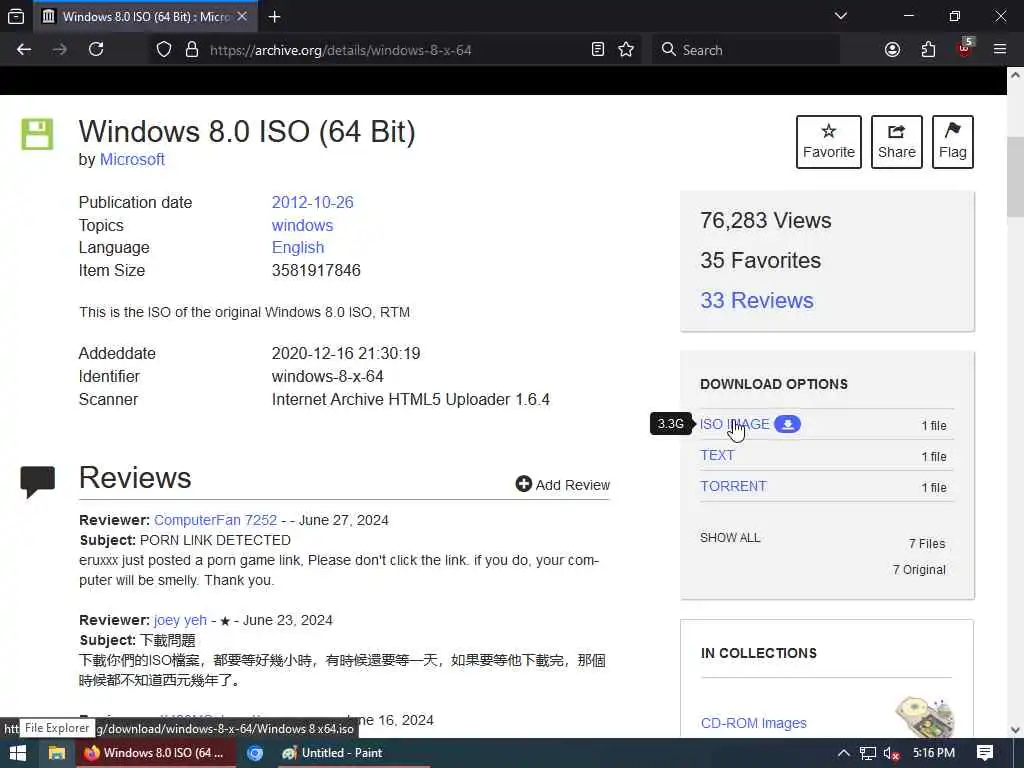Switch to Firefox taskbar item
The height and width of the screenshot is (768, 1024).
pos(155,753)
